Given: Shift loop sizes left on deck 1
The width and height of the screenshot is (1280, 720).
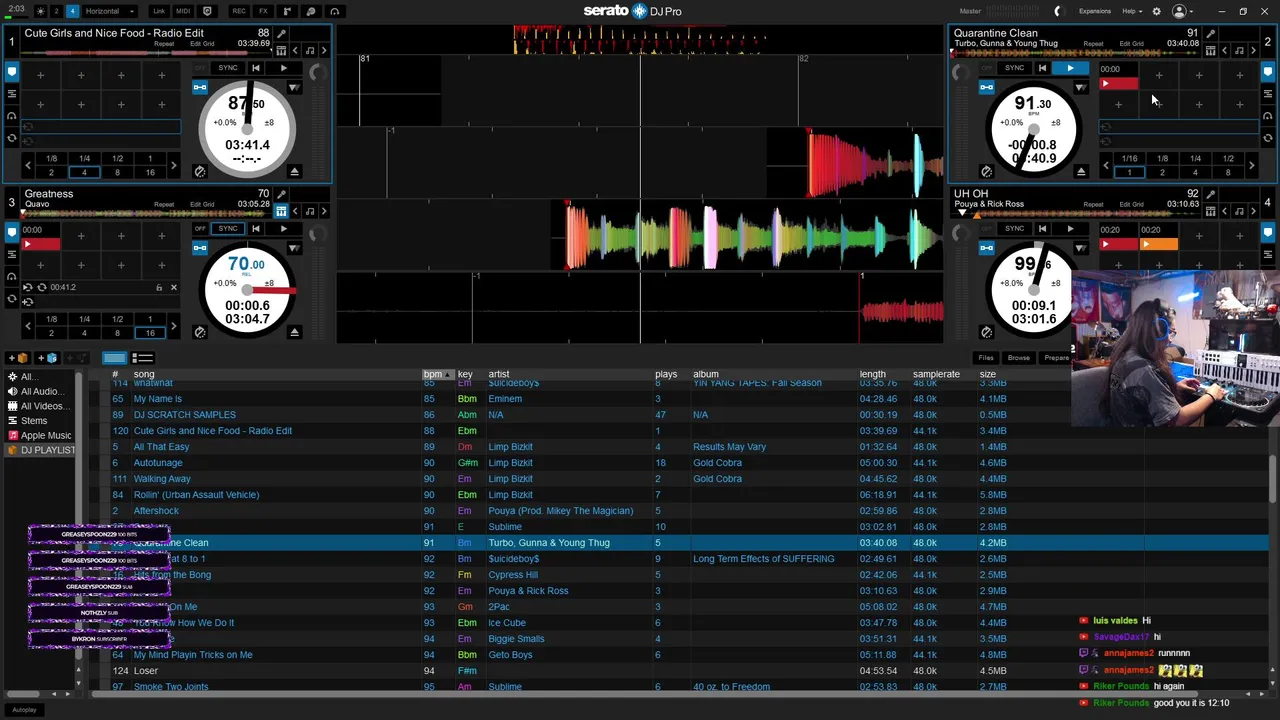Looking at the screenshot, I should (27, 165).
